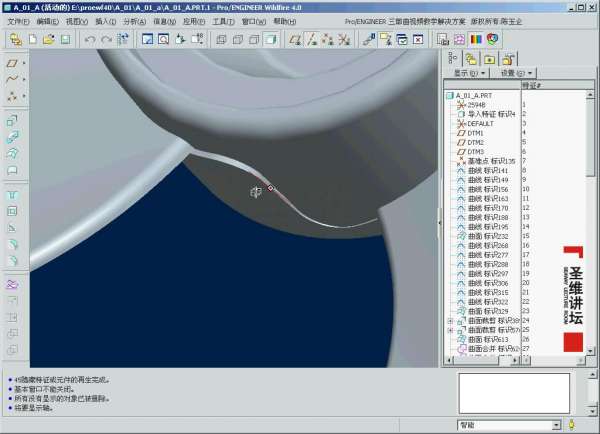This screenshot has height=434, width=600.
Task: Click the datum plane tool in side toolbar
Action: (x=12, y=63)
